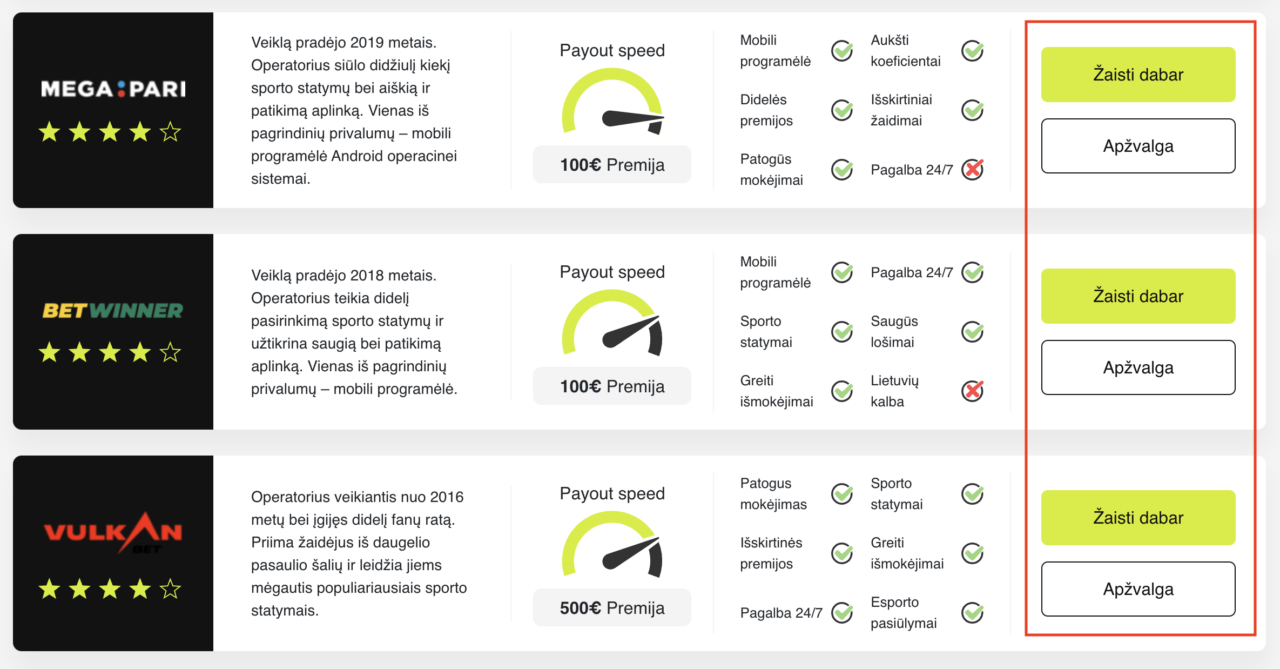1280x669 pixels.
Task: Click the MegaPari star rating
Action: tap(110, 131)
